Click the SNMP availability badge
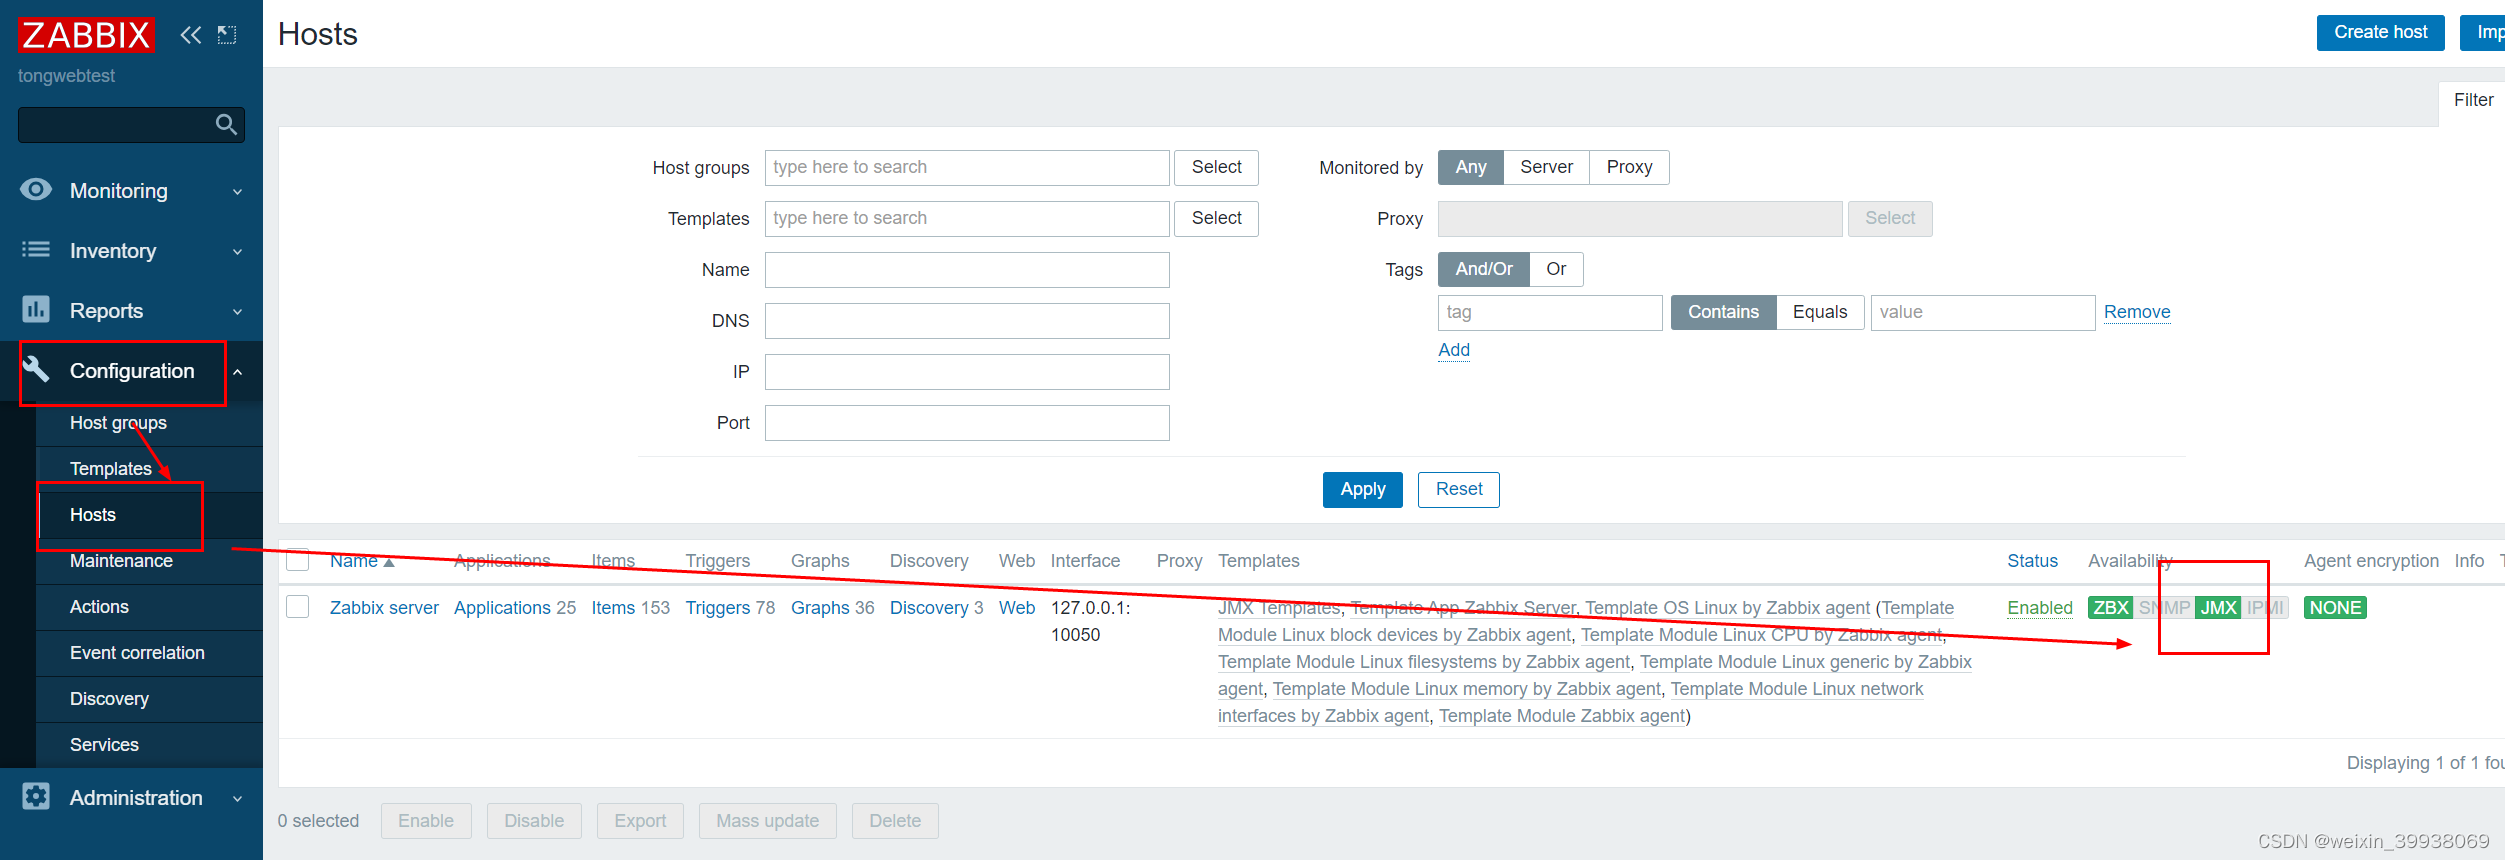 tap(2164, 608)
